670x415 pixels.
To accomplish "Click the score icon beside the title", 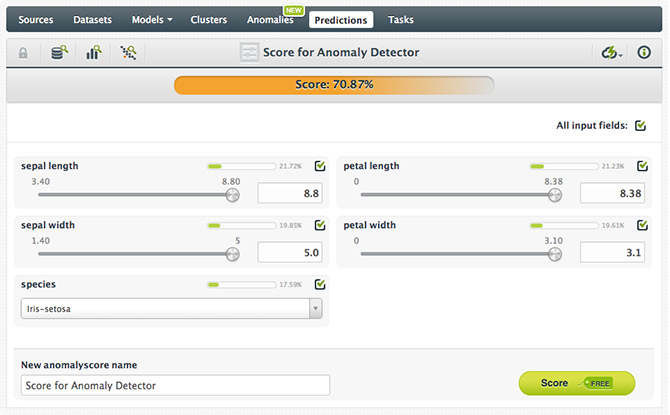I will pyautogui.click(x=251, y=52).
